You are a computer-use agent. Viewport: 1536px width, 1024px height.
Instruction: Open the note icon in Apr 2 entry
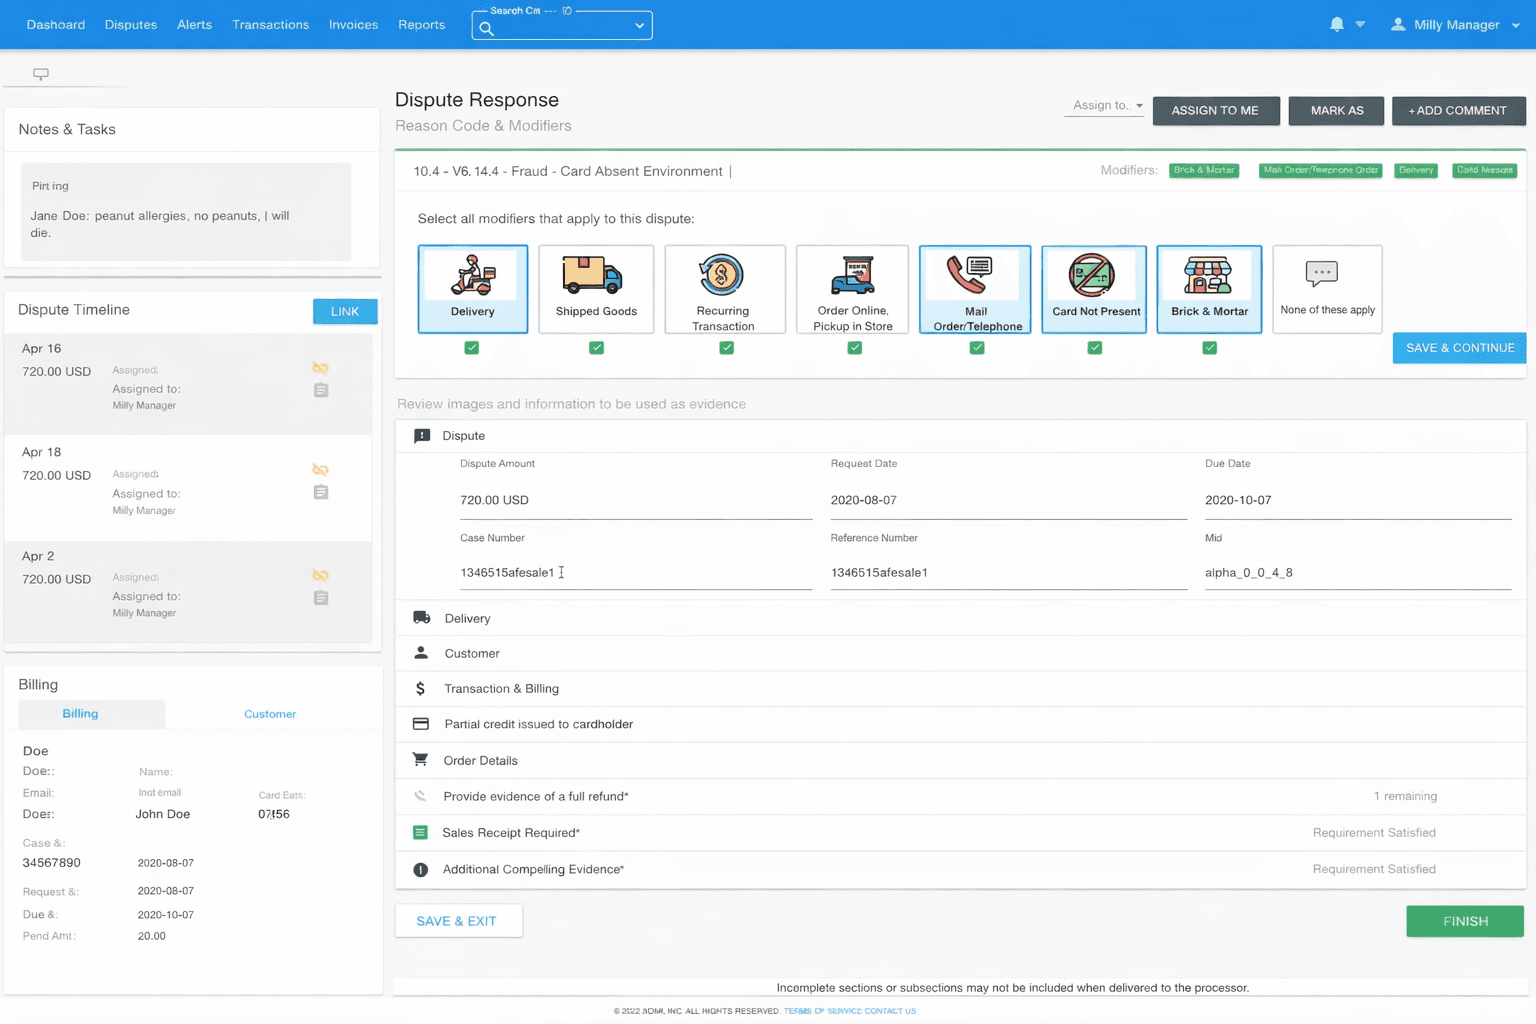click(321, 598)
